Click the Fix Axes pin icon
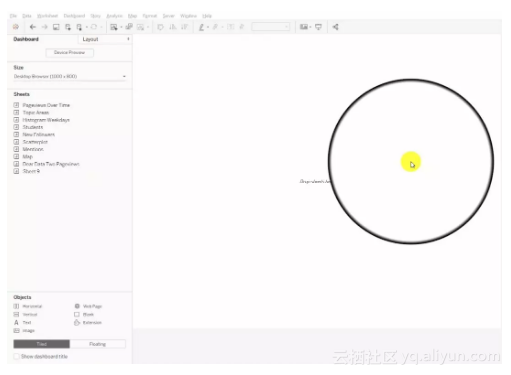The image size is (511, 375). pos(242,27)
